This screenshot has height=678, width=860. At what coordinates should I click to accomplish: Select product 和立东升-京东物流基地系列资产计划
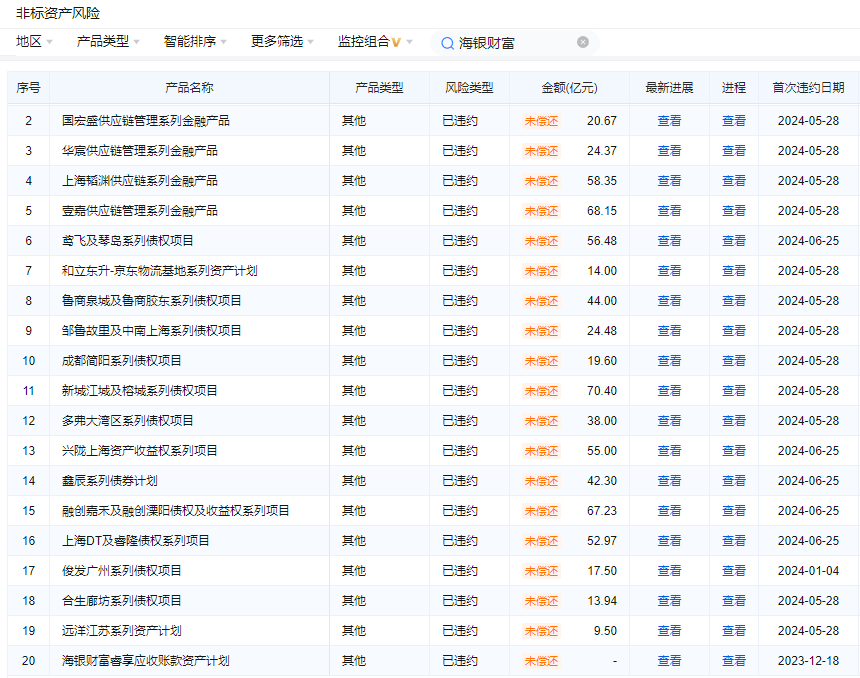[x=159, y=271]
